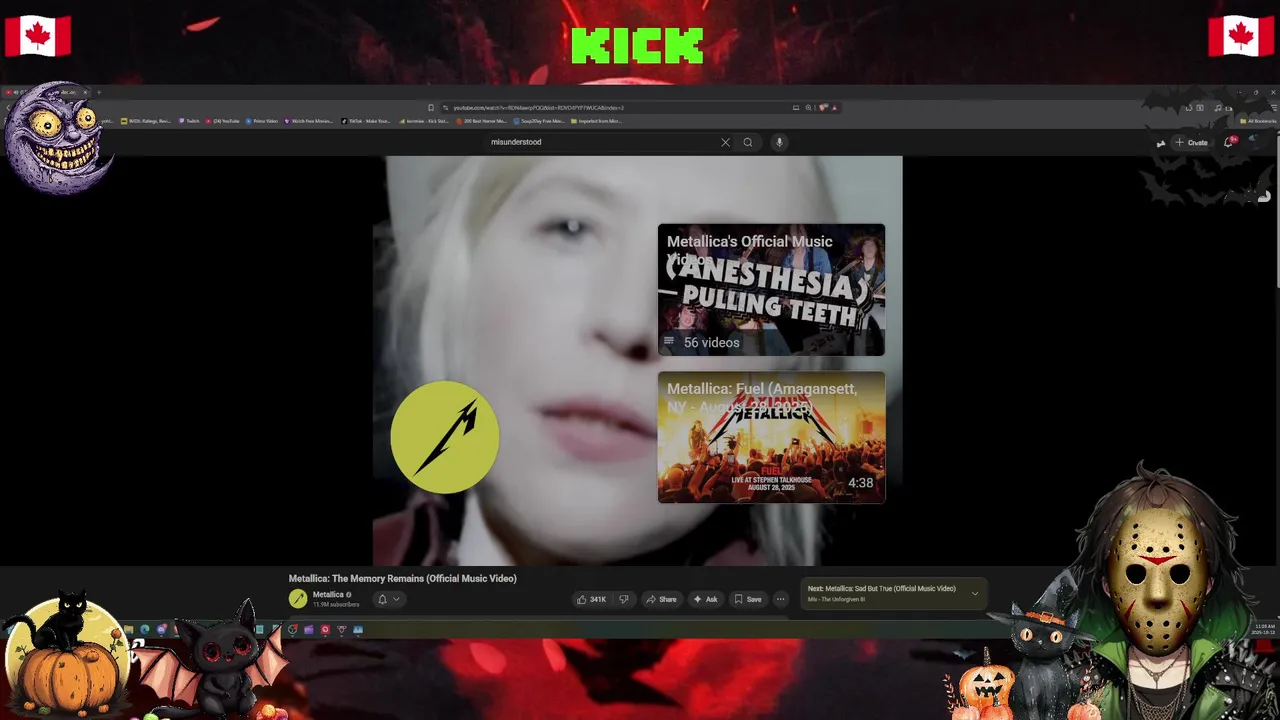Open the 'Soap2Day Free Mov...' bookmark
Viewport: 1280px width, 720px height.
pos(540,121)
